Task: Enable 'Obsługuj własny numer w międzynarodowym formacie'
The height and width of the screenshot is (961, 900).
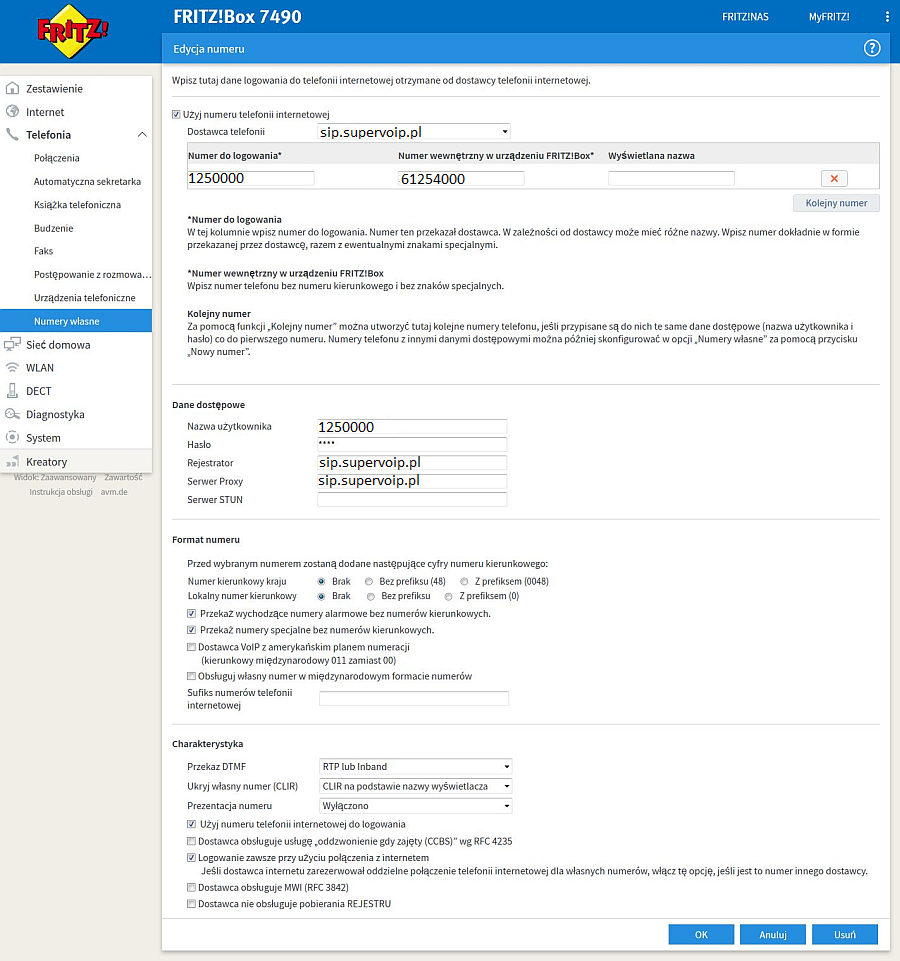Action: coord(191,676)
